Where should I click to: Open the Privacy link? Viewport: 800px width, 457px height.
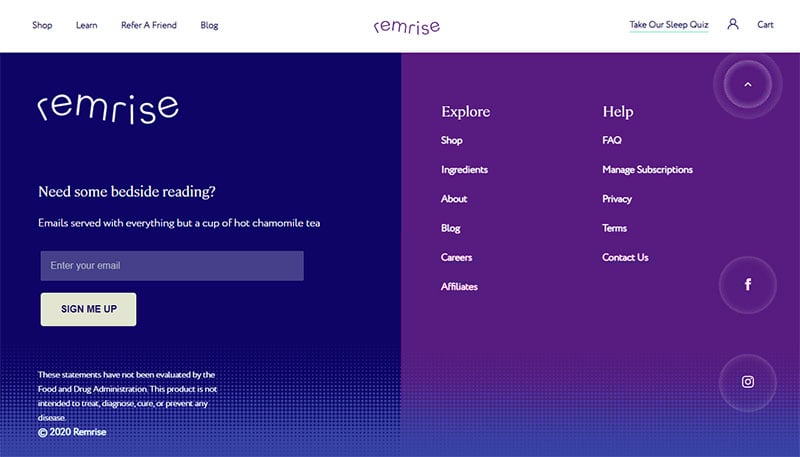[617, 199]
